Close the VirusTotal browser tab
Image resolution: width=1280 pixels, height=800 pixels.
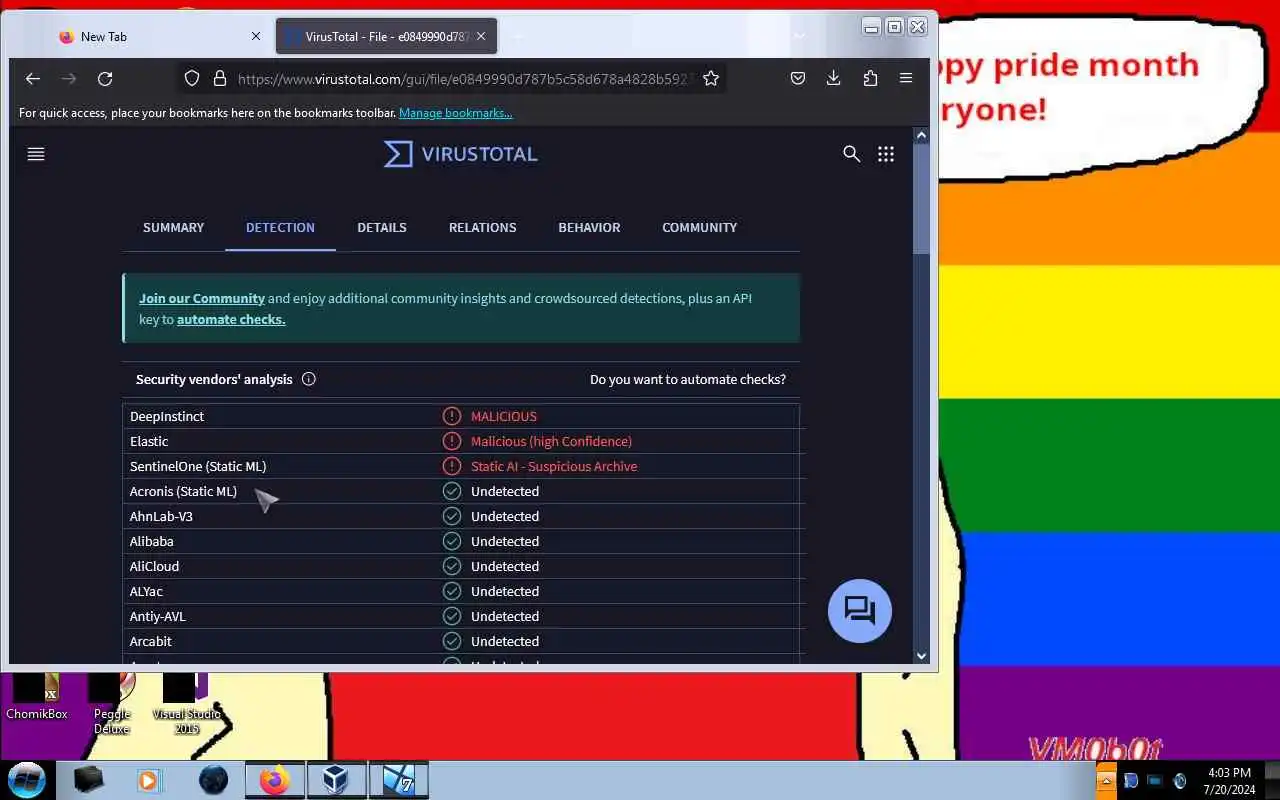(480, 36)
